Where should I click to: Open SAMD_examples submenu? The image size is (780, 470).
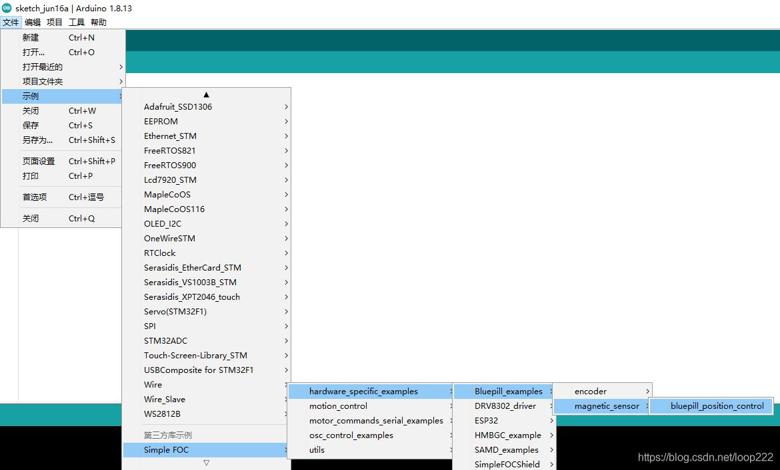point(504,450)
